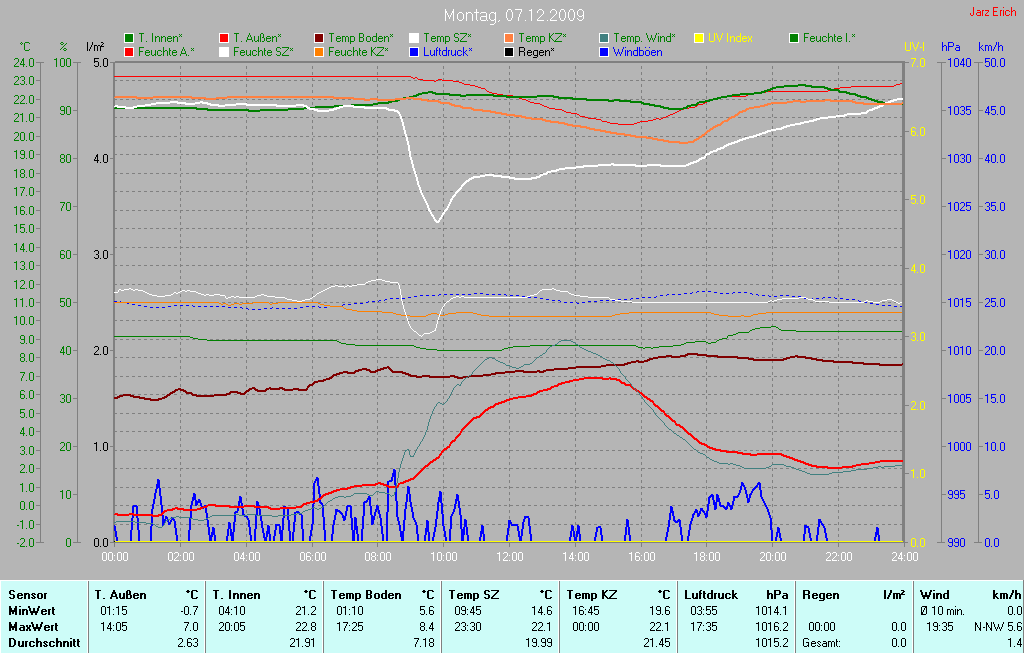
Task: Click the T. Innen table column header
Action: pyautogui.click(x=236, y=595)
